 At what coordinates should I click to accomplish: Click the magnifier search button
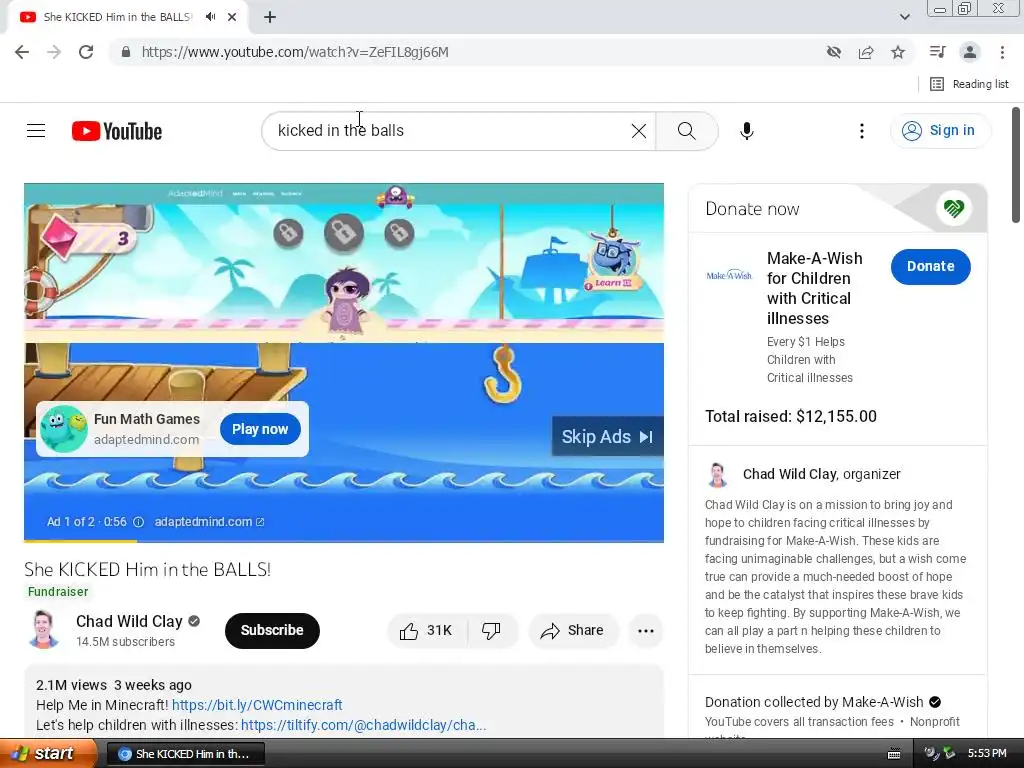[686, 131]
